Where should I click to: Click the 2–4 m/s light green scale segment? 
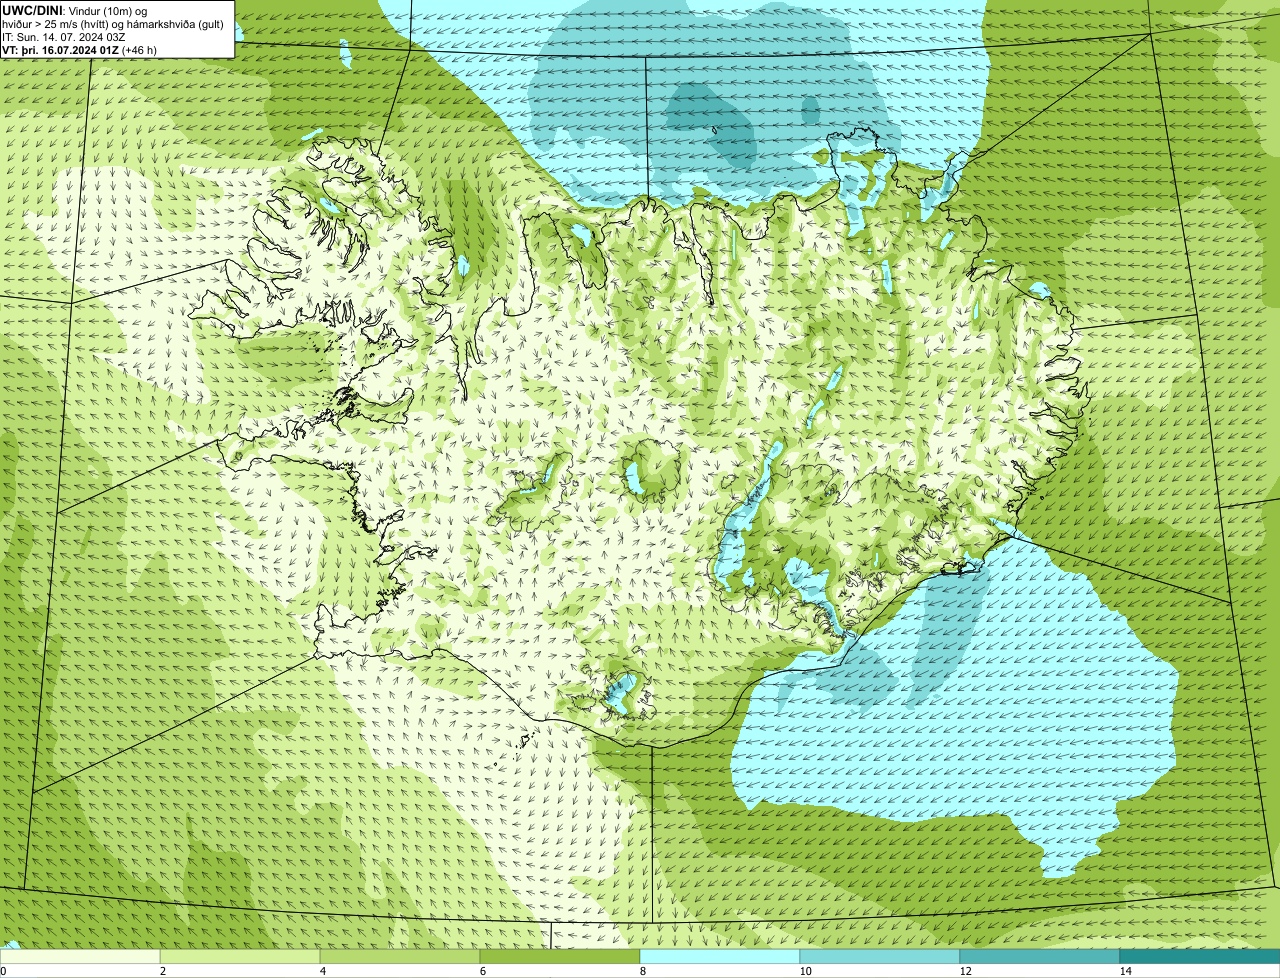[x=240, y=956]
